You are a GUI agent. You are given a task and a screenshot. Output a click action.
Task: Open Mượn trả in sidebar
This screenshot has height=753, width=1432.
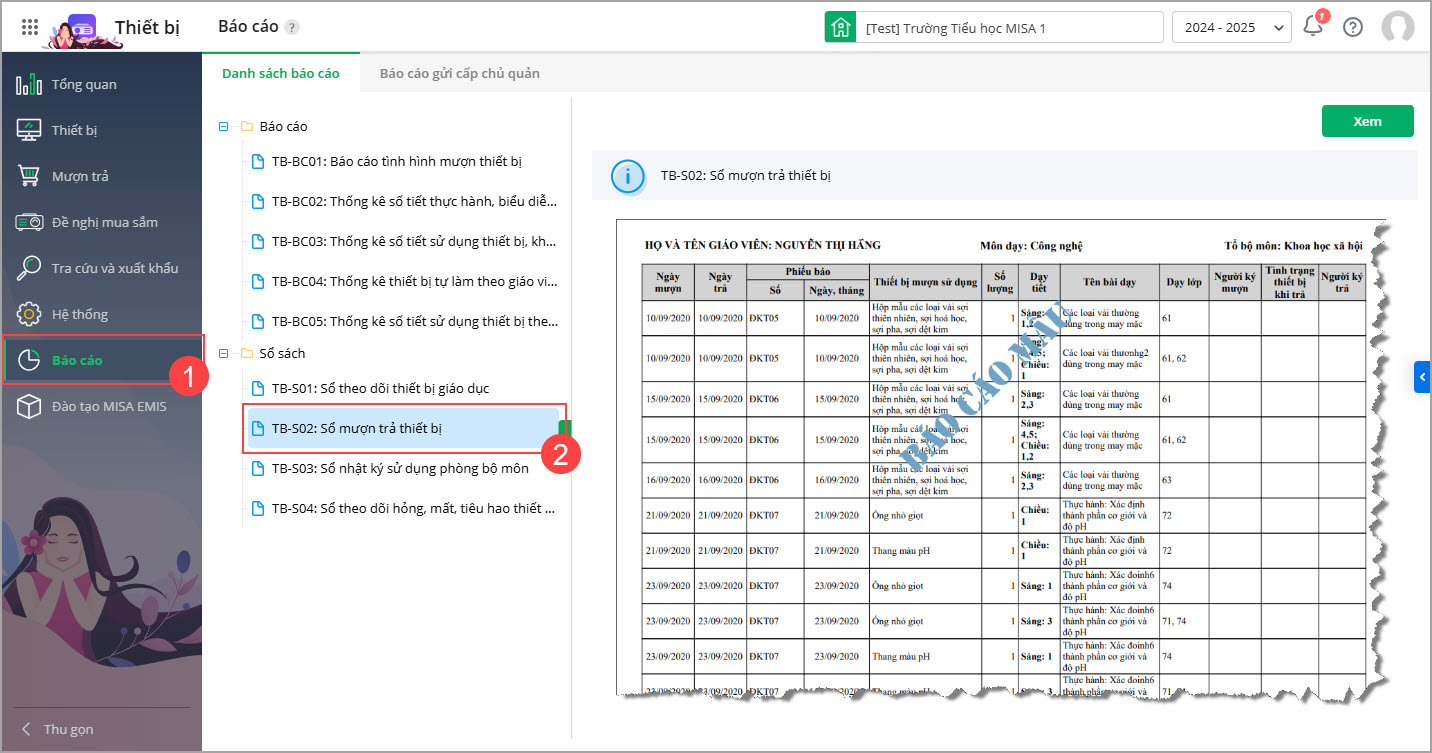click(x=101, y=176)
